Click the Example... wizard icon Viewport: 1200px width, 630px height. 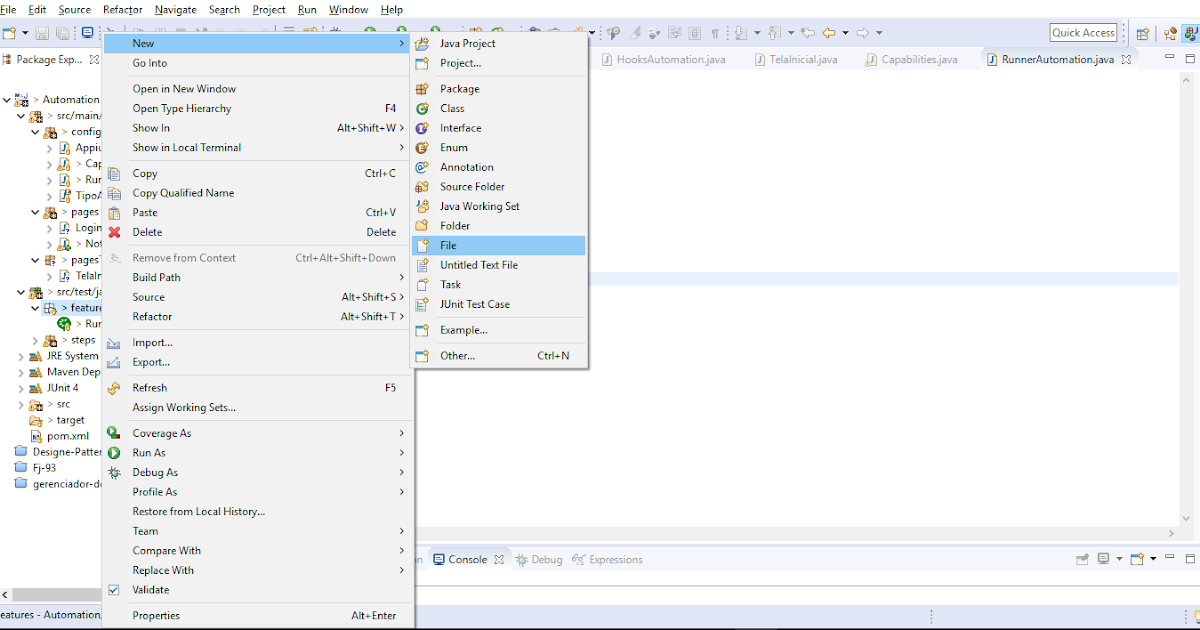(x=422, y=330)
